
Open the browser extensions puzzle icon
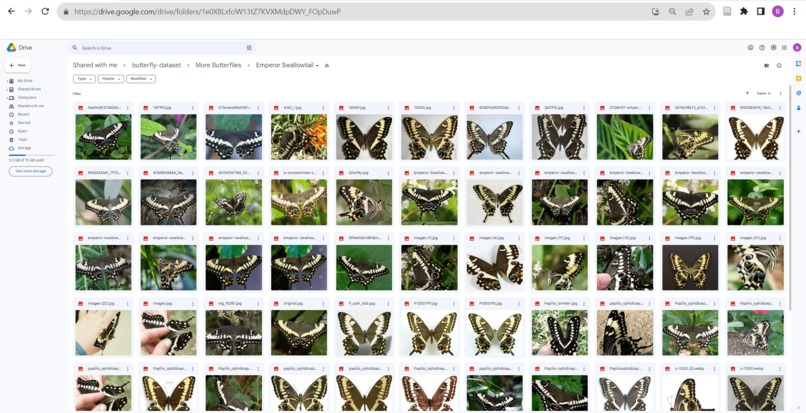click(x=743, y=11)
